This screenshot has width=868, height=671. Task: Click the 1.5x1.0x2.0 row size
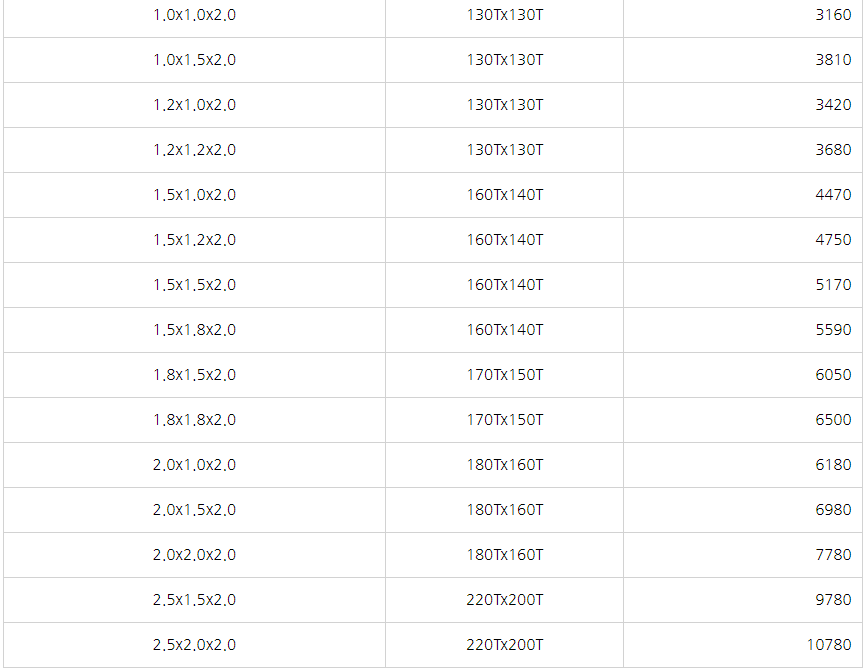click(x=194, y=195)
